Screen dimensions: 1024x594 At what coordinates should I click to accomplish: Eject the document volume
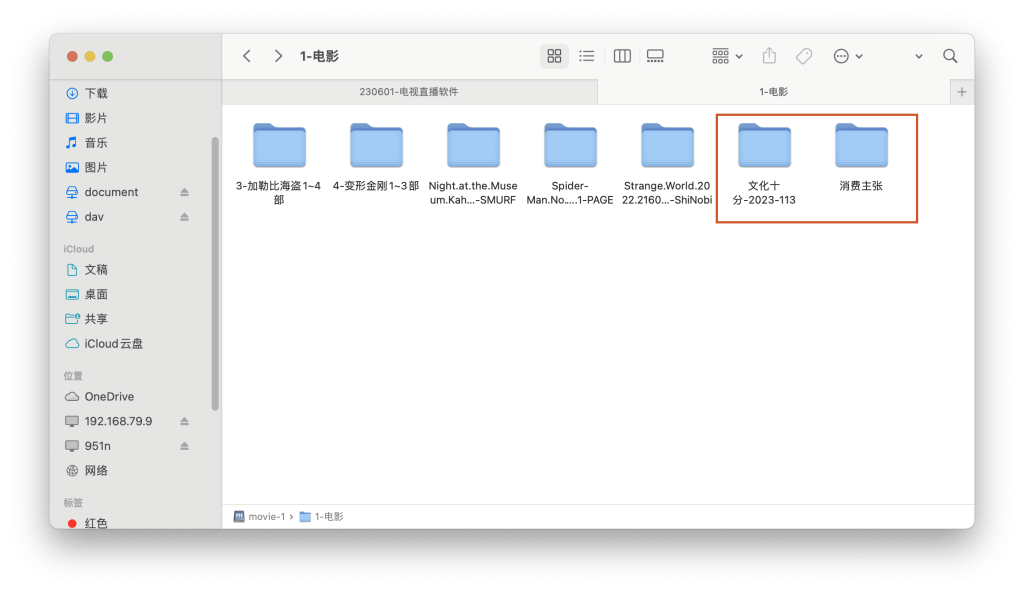pos(184,192)
